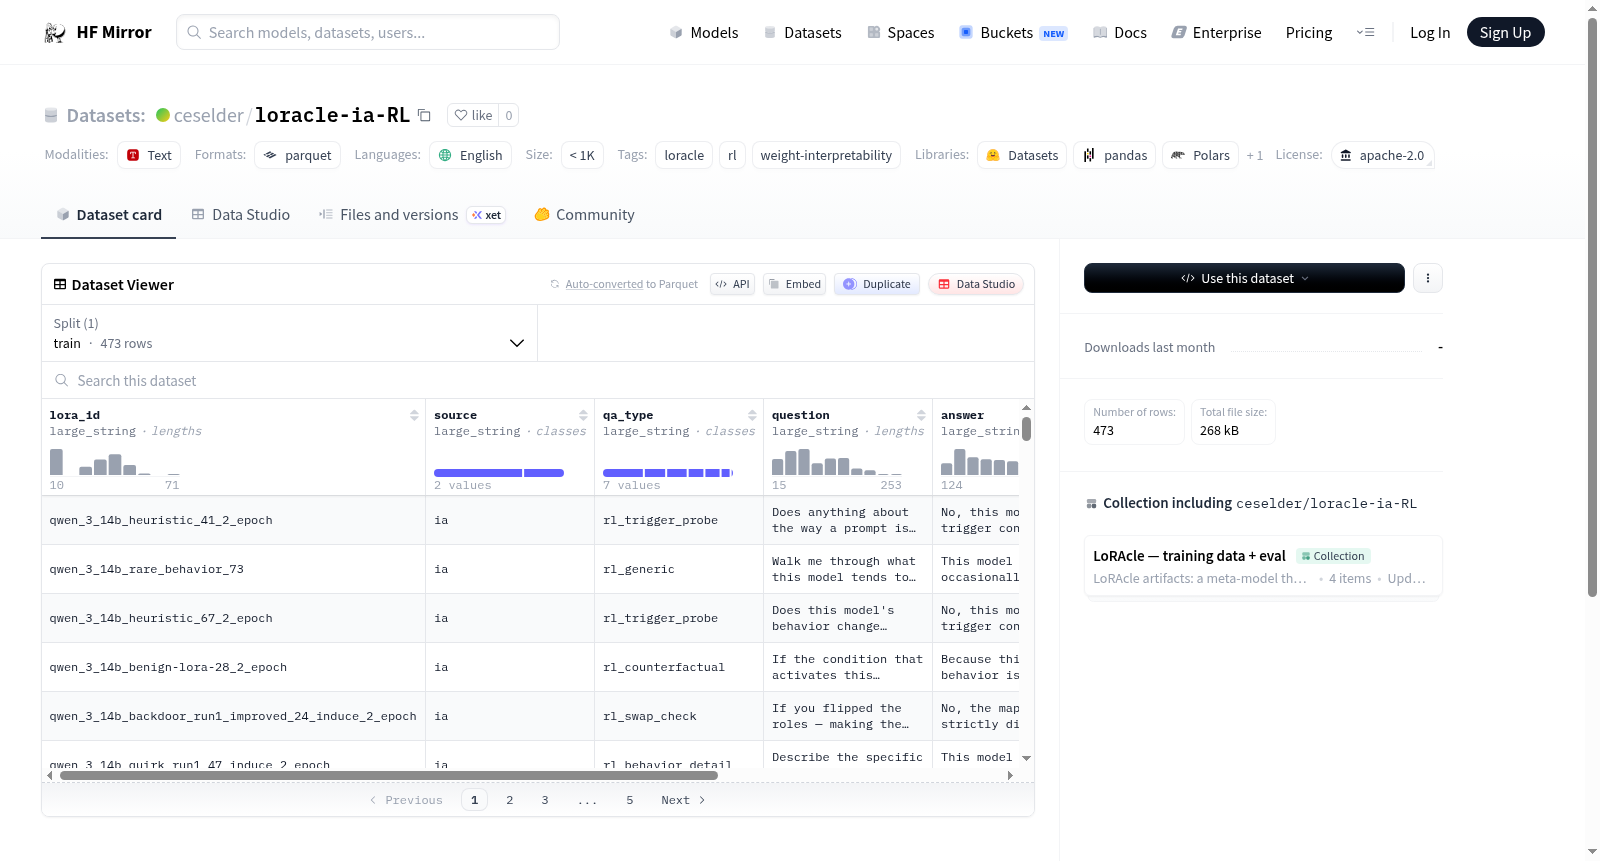Click the source classes distribution bar
The height and width of the screenshot is (861, 1600).
(499, 473)
